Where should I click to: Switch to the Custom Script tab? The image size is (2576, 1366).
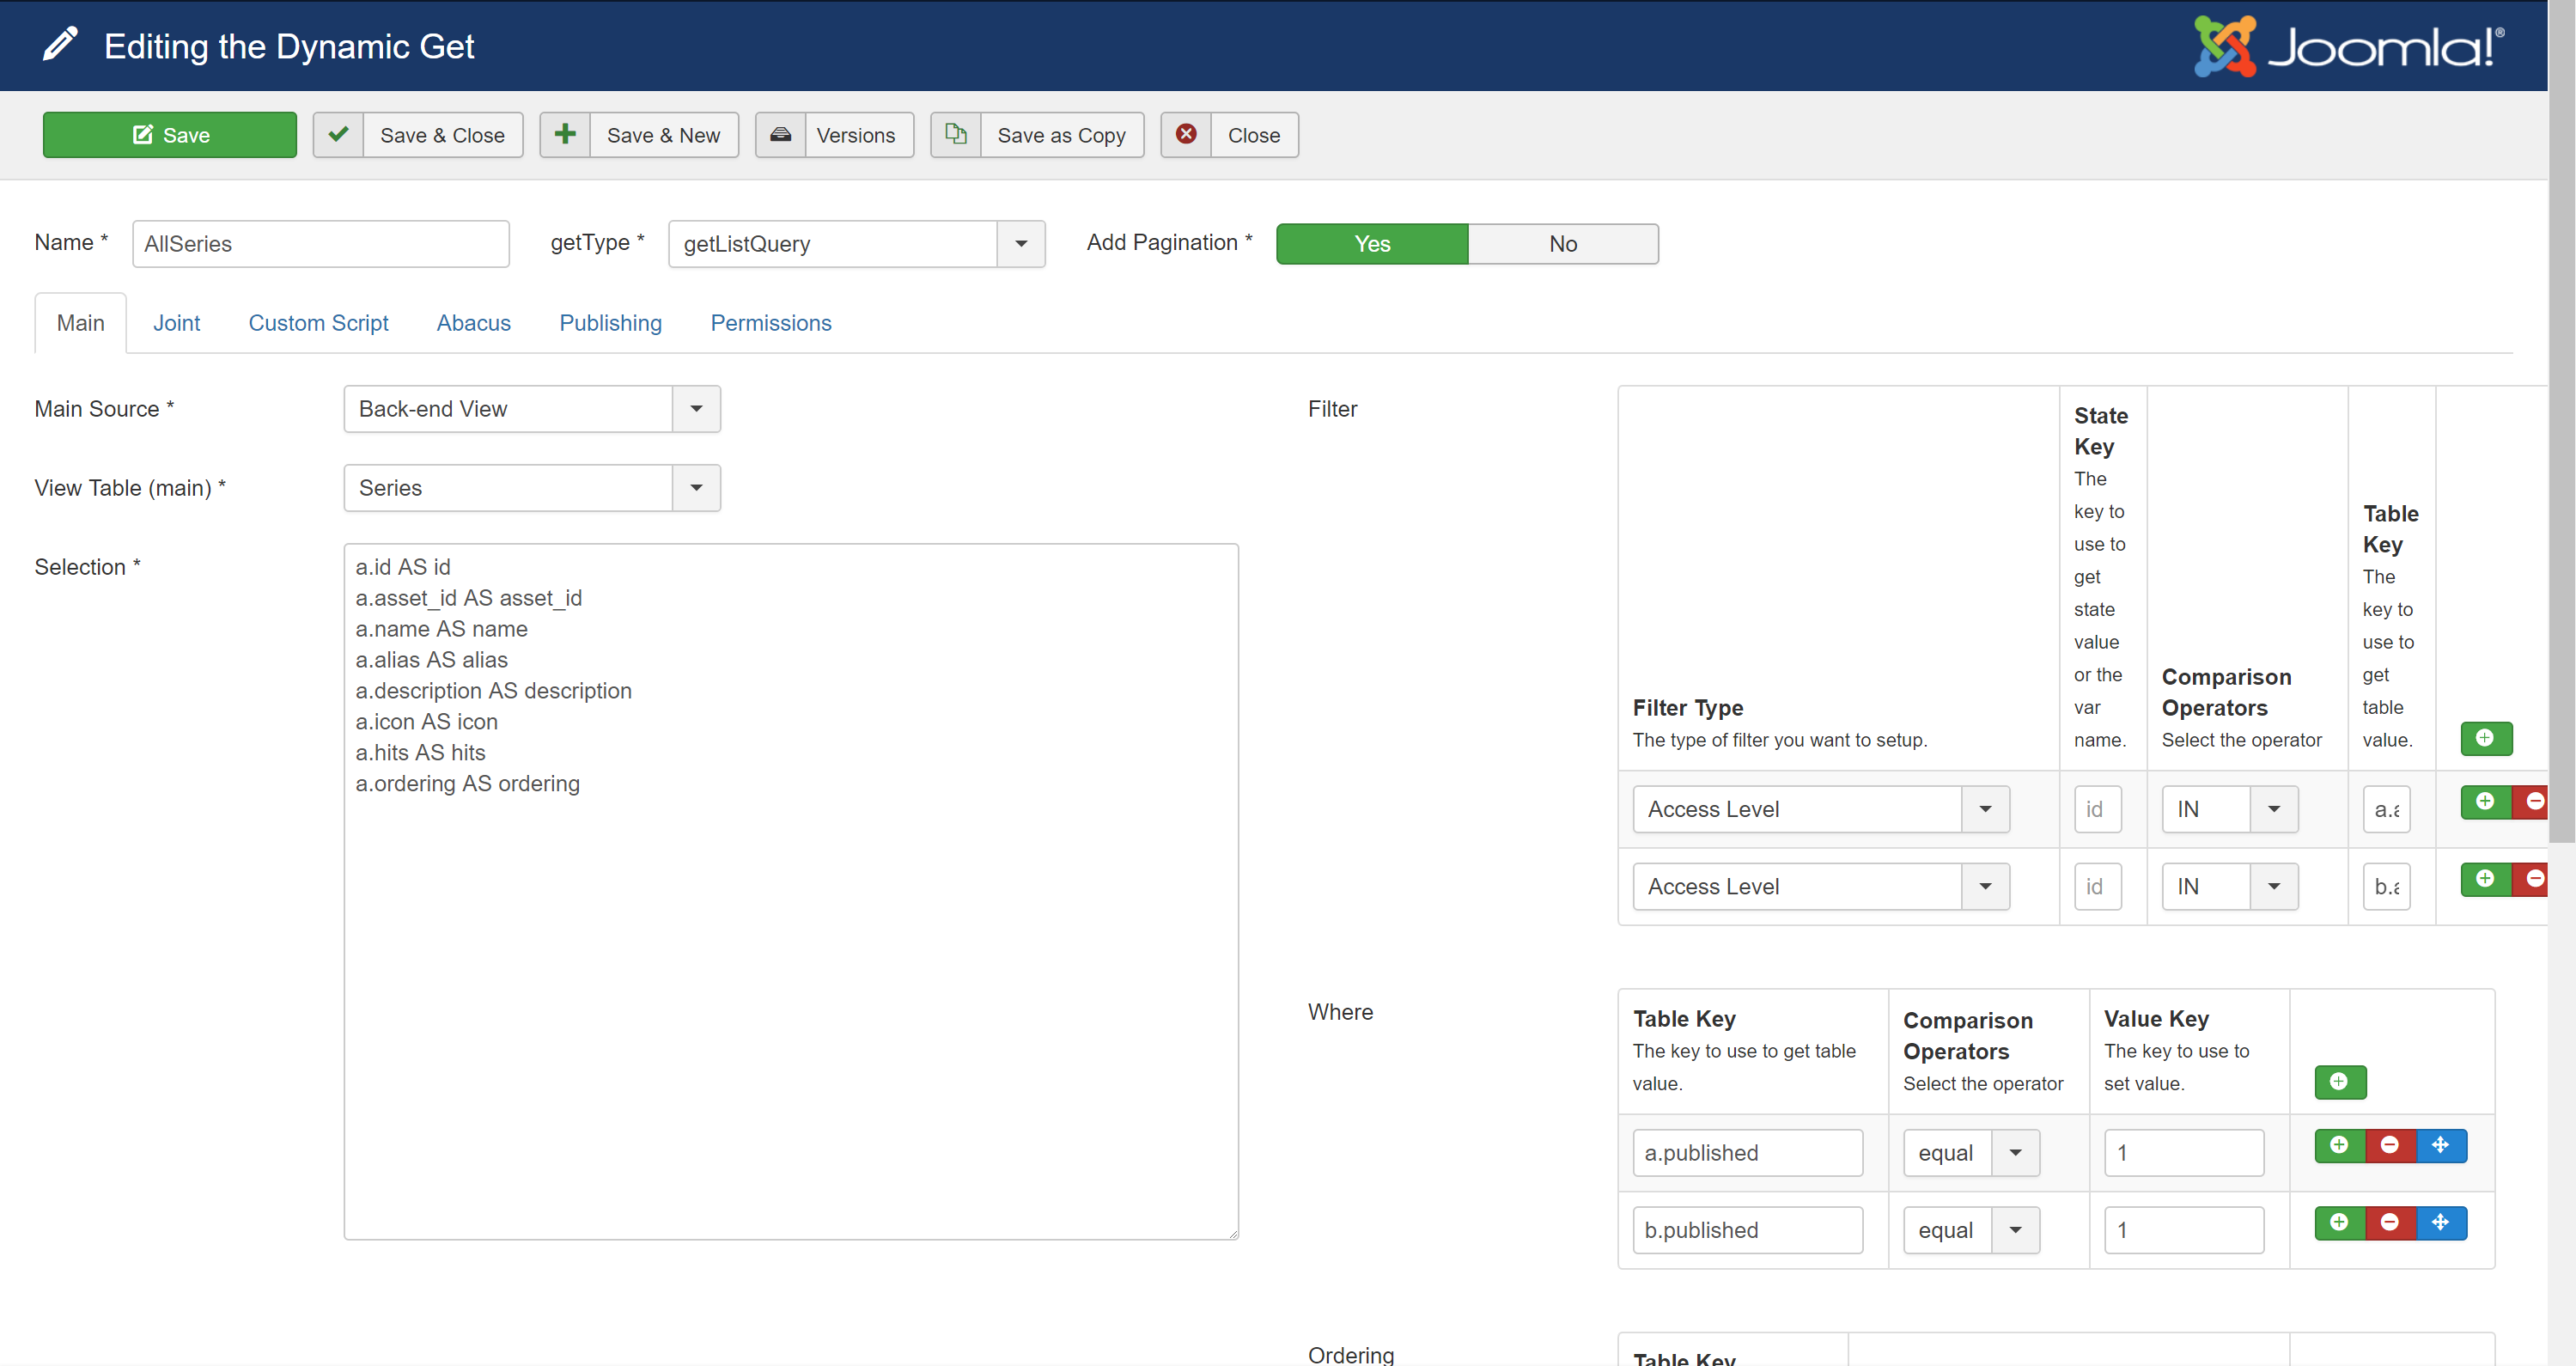coord(318,323)
